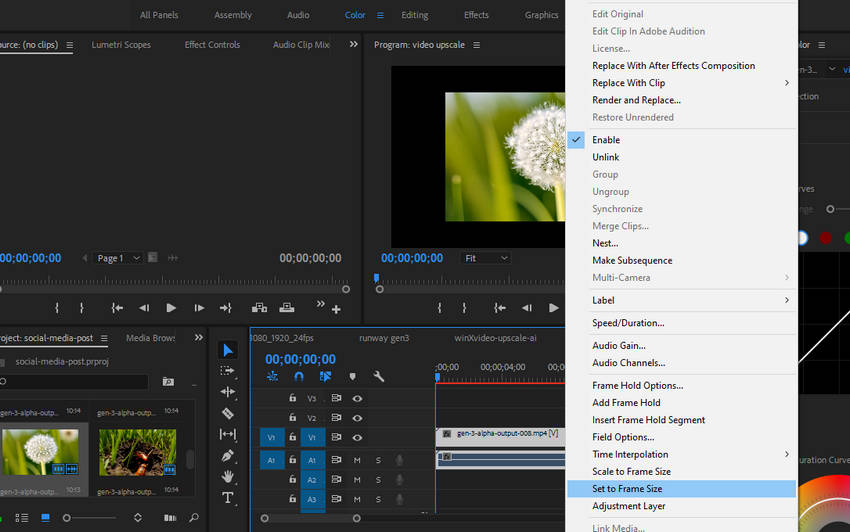Image resolution: width=850 pixels, height=532 pixels.
Task: Select the Razor tool
Action: tap(228, 413)
